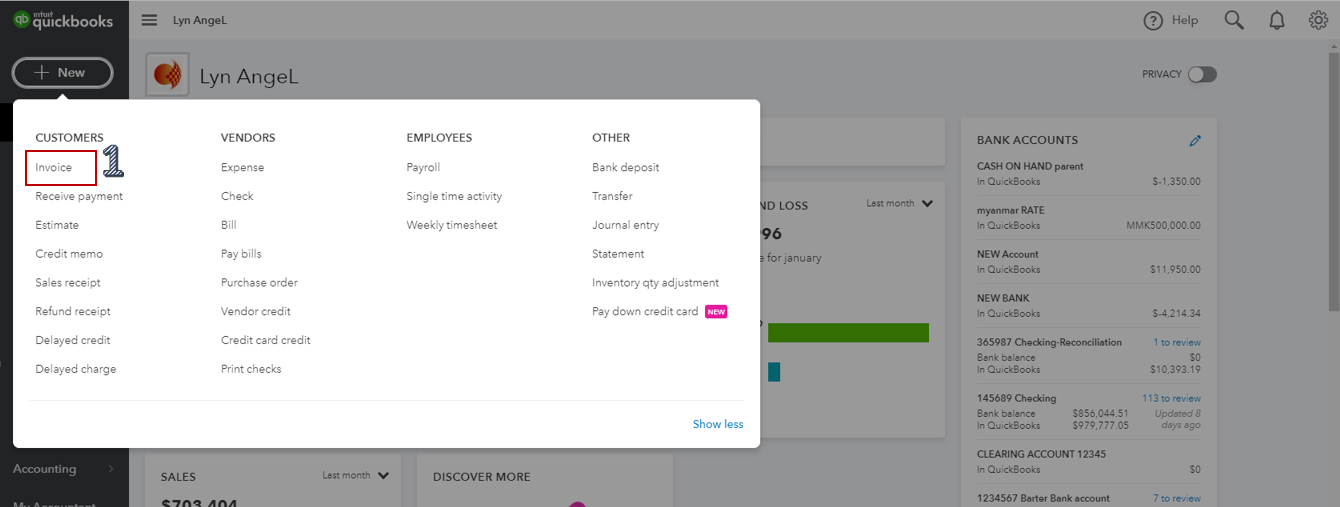Click the New button
This screenshot has width=1340, height=507.
[62, 73]
